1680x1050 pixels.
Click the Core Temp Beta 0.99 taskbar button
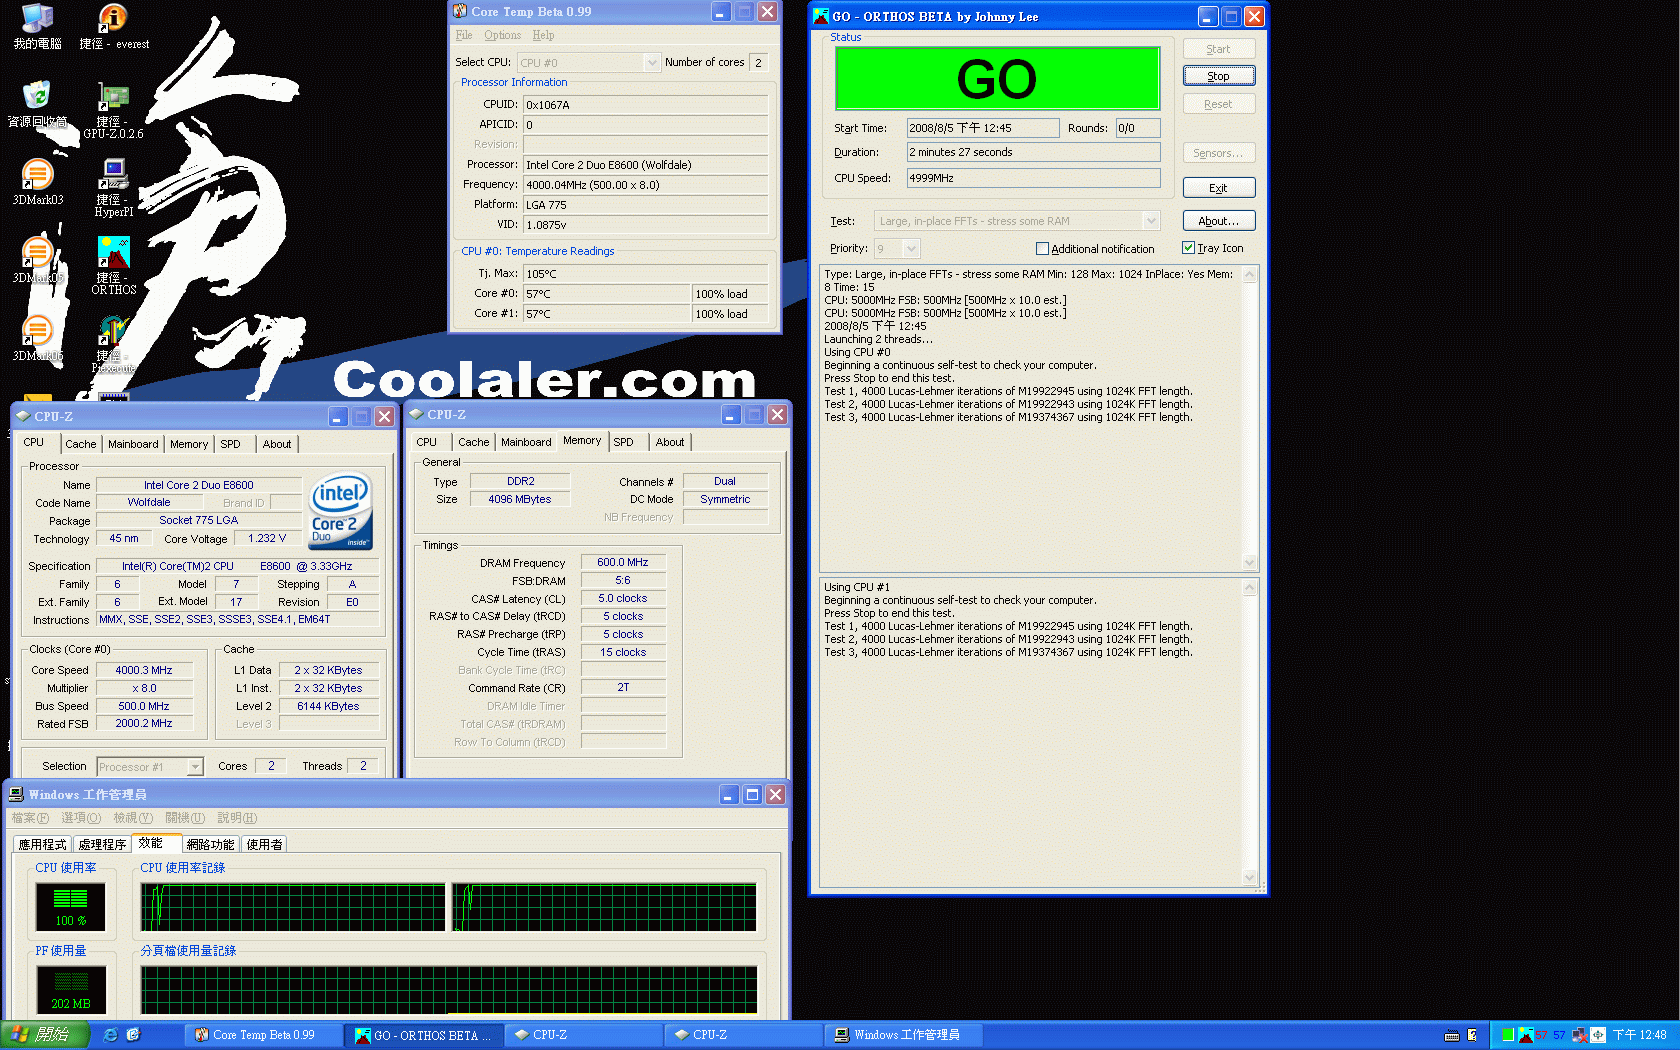coord(263,1035)
